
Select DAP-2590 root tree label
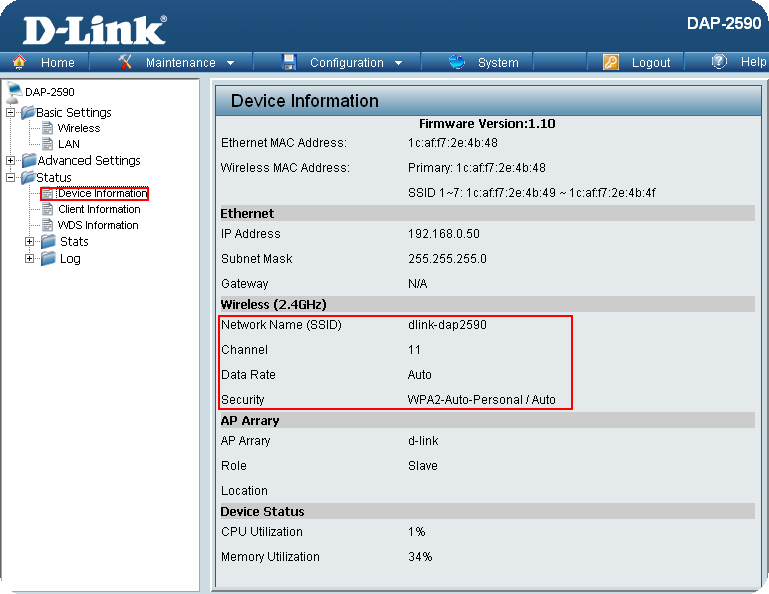point(50,92)
